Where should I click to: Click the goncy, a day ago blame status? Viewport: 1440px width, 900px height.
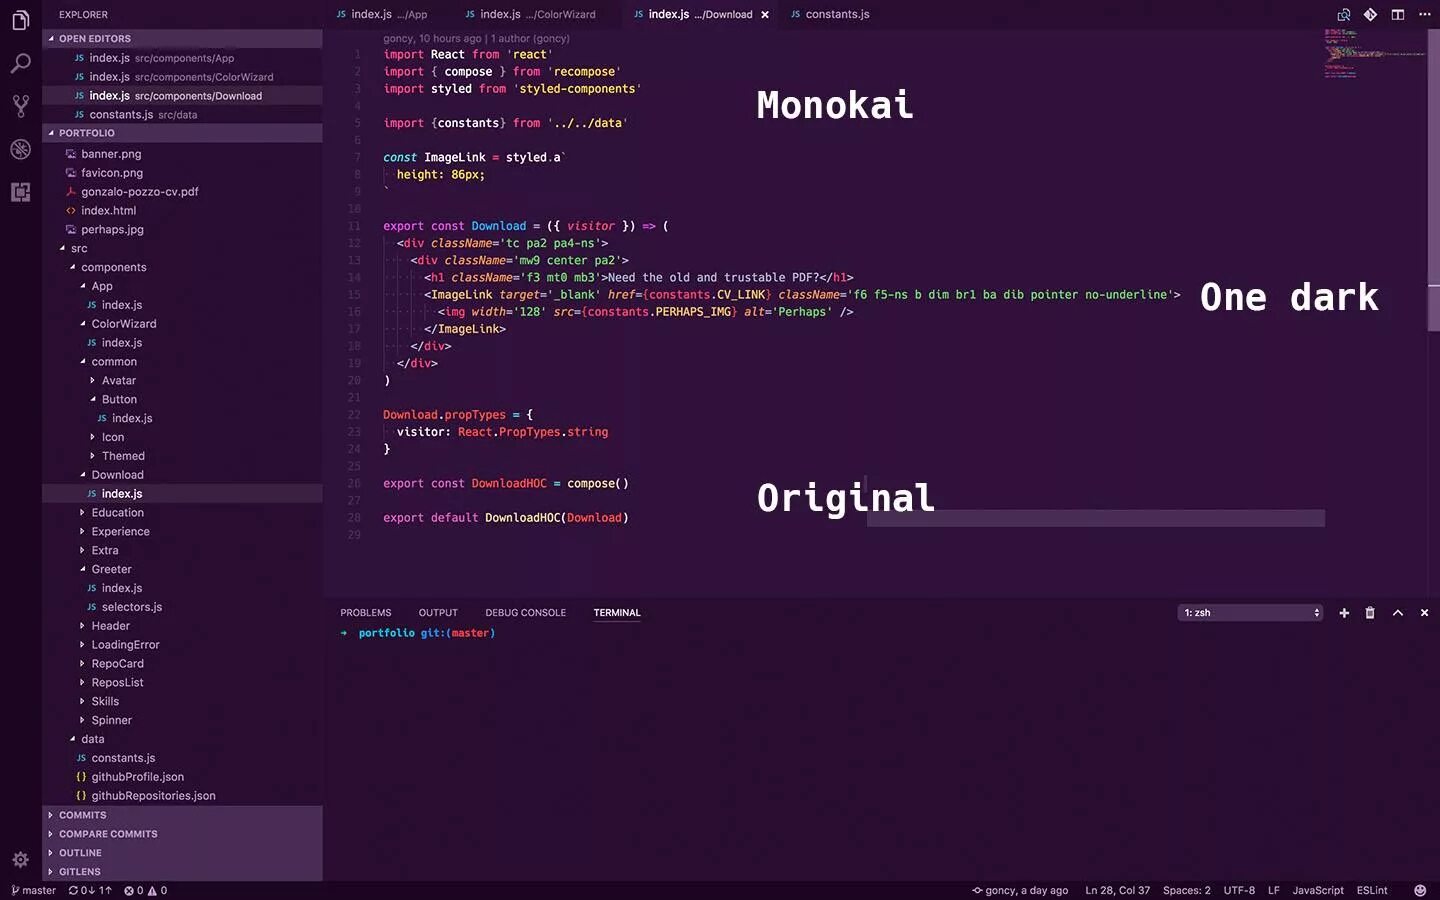[x=1020, y=890]
